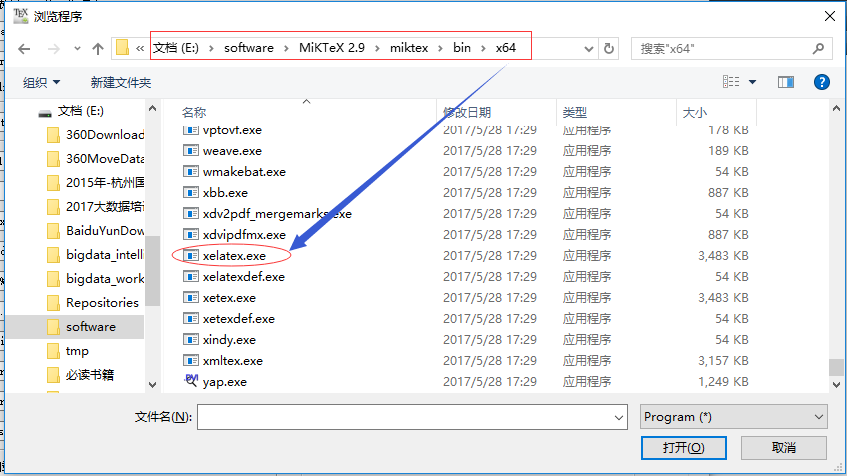Click the folder icon in address bar
This screenshot has width=847, height=476.
[122, 48]
